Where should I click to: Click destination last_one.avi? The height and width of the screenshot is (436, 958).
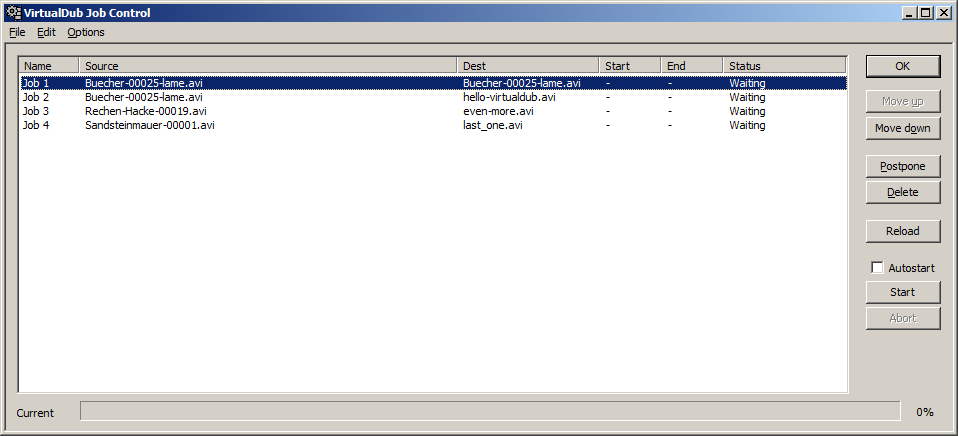tap(493, 125)
